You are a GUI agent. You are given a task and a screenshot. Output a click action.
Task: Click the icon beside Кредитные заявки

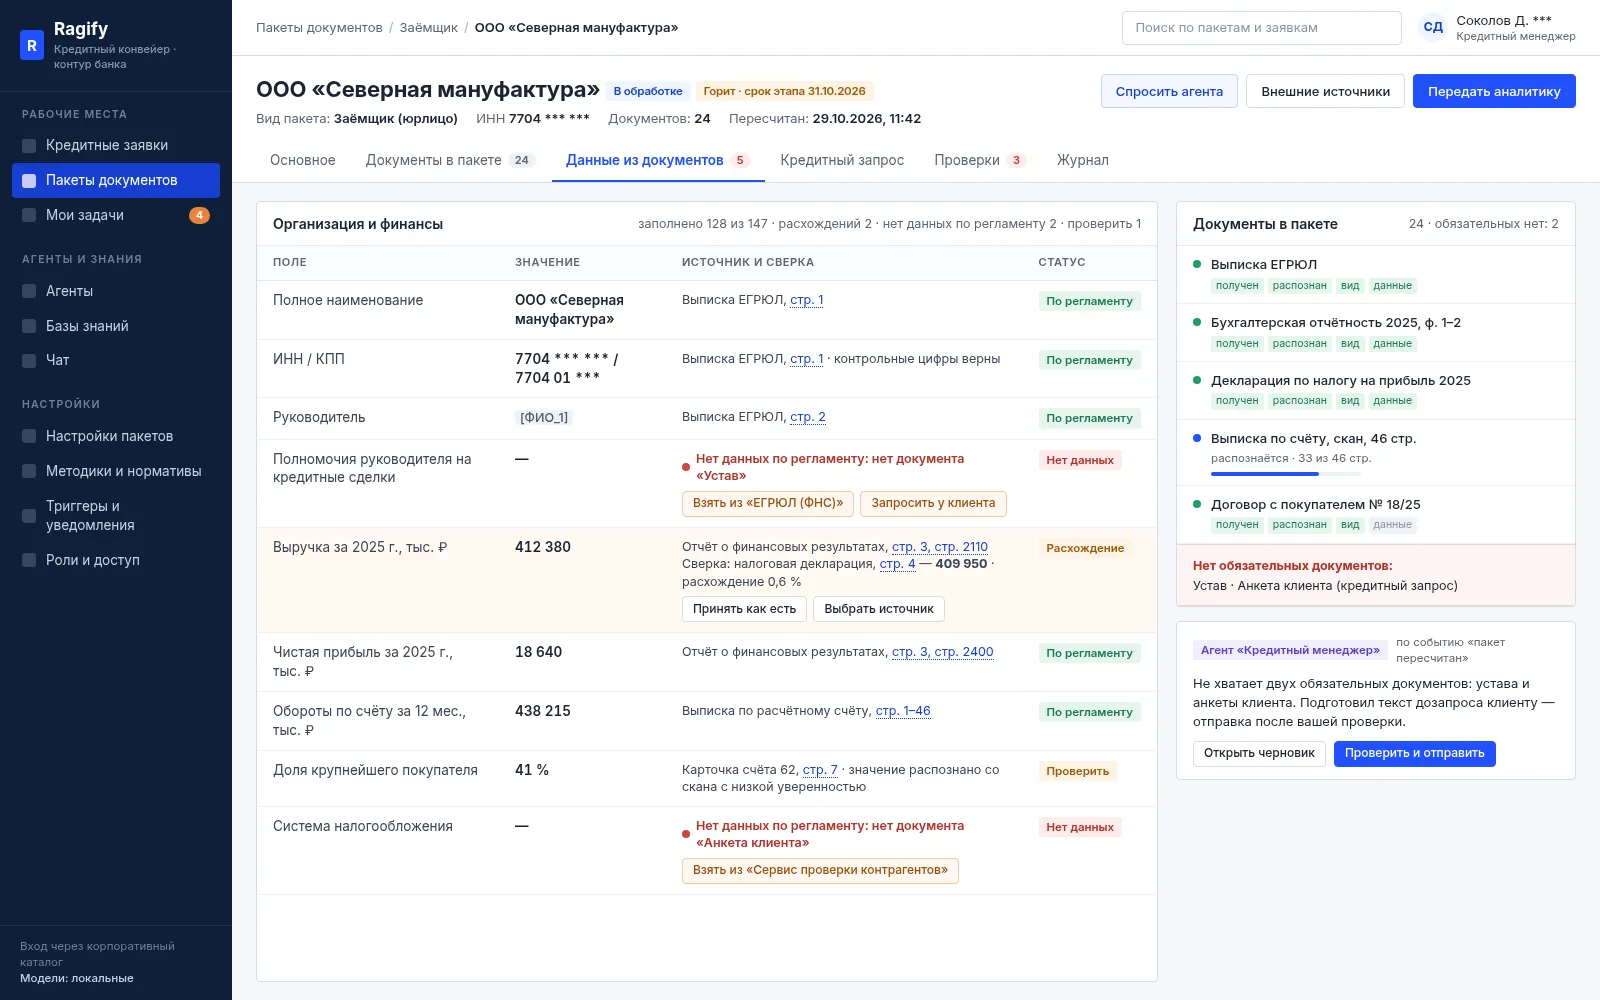pos(29,146)
